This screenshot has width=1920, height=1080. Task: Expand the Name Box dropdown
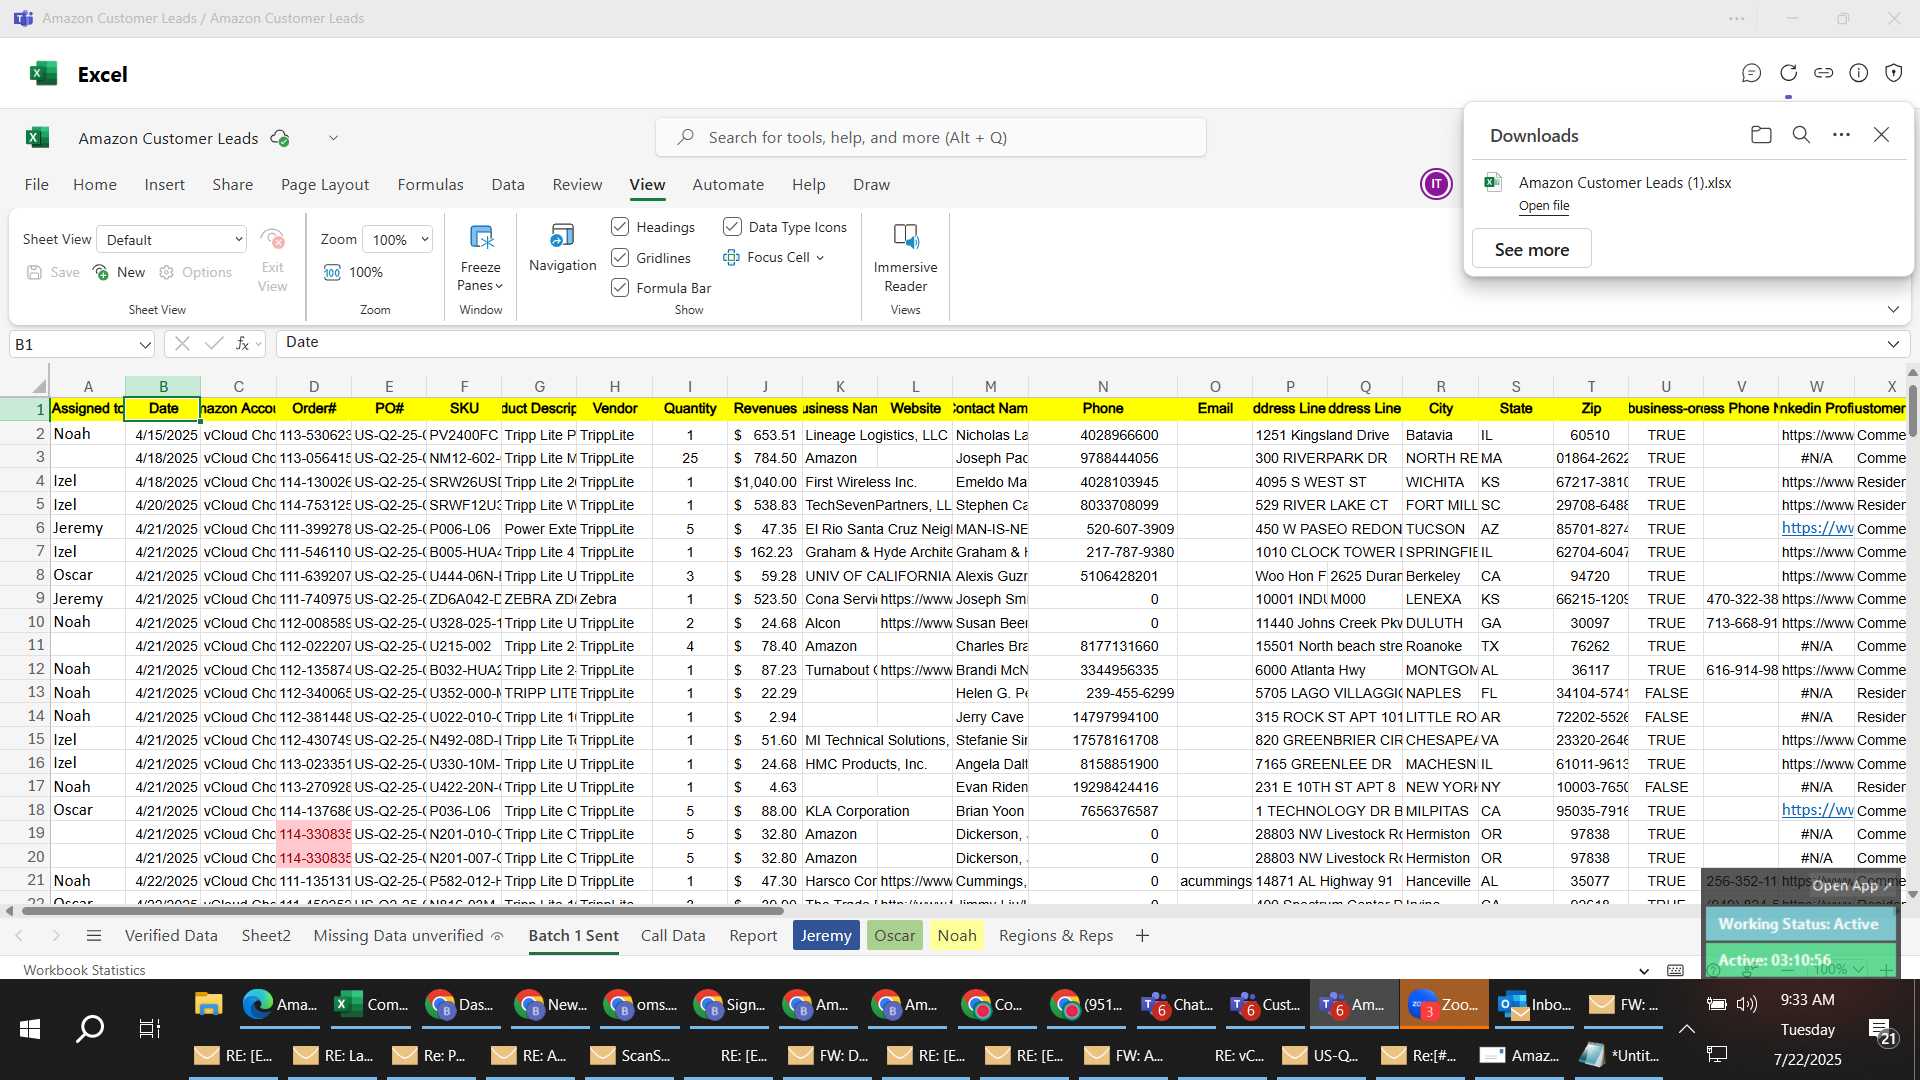tap(145, 344)
